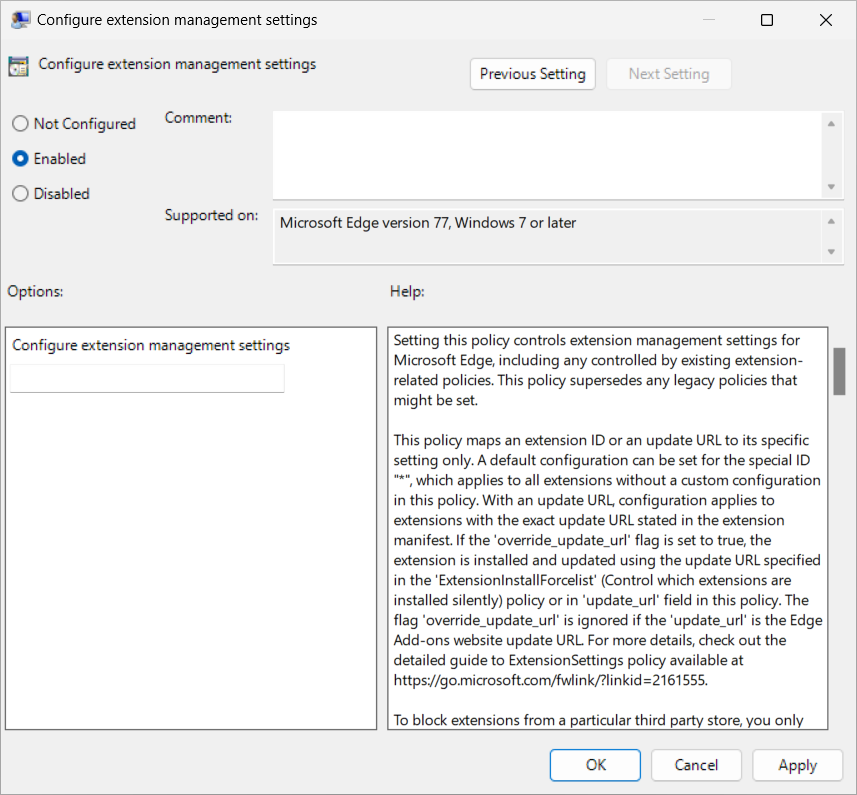Click the policy icon beside the dialog heading
The image size is (857, 795).
[x=18, y=64]
